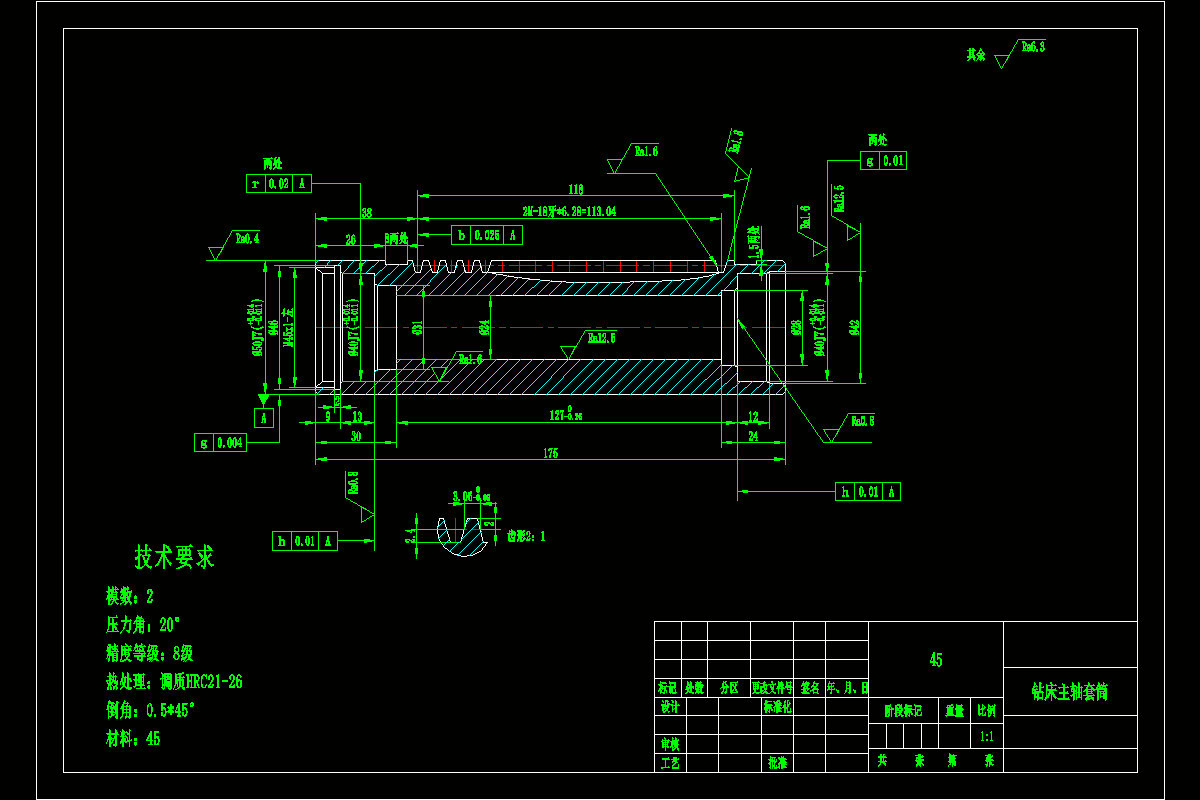Select the 热处理: 调质HRC21-26 note
The height and width of the screenshot is (800, 1200).
175,682
